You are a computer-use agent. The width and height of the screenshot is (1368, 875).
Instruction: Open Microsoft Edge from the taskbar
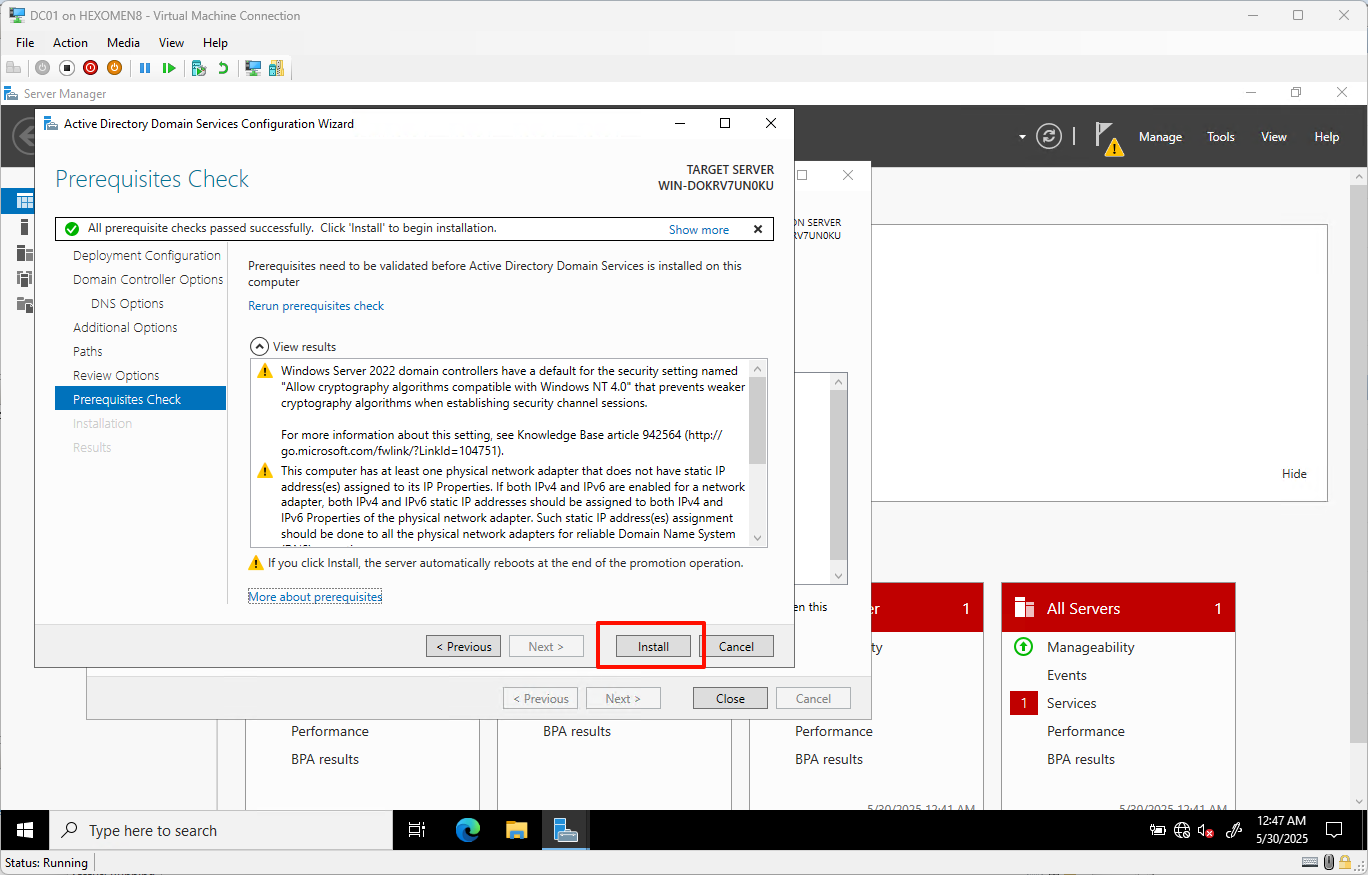coord(467,830)
